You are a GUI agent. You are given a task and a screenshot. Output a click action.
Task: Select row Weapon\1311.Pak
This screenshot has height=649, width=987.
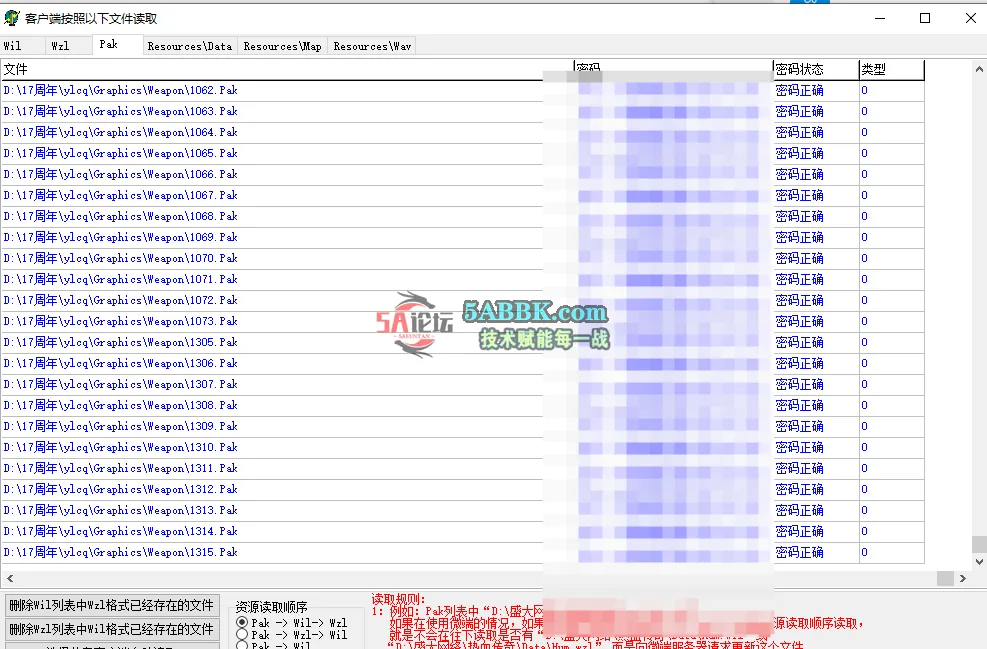pos(463,468)
